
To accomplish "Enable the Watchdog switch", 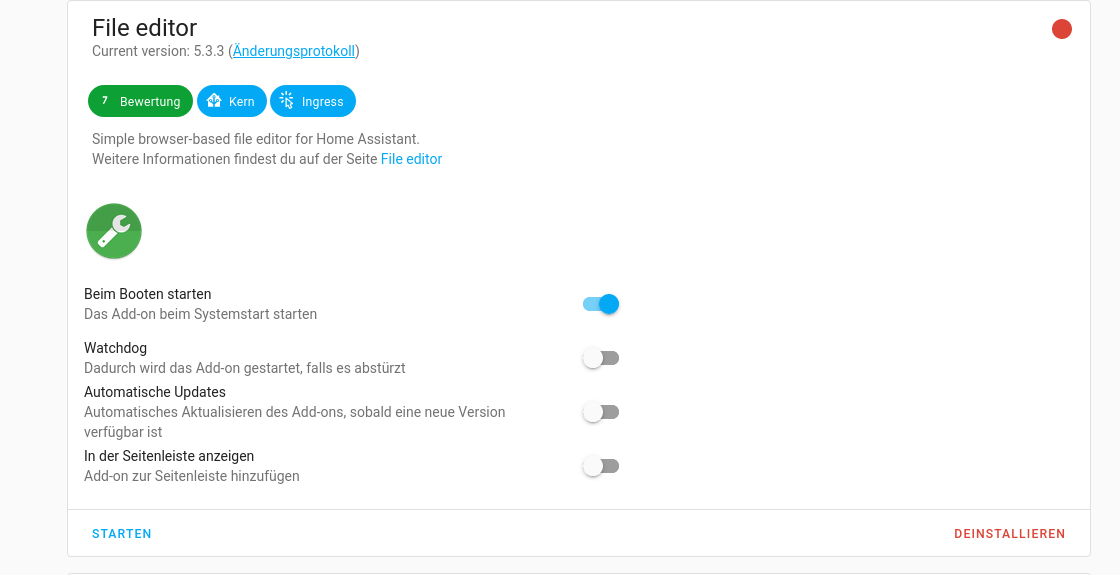I will (x=601, y=358).
